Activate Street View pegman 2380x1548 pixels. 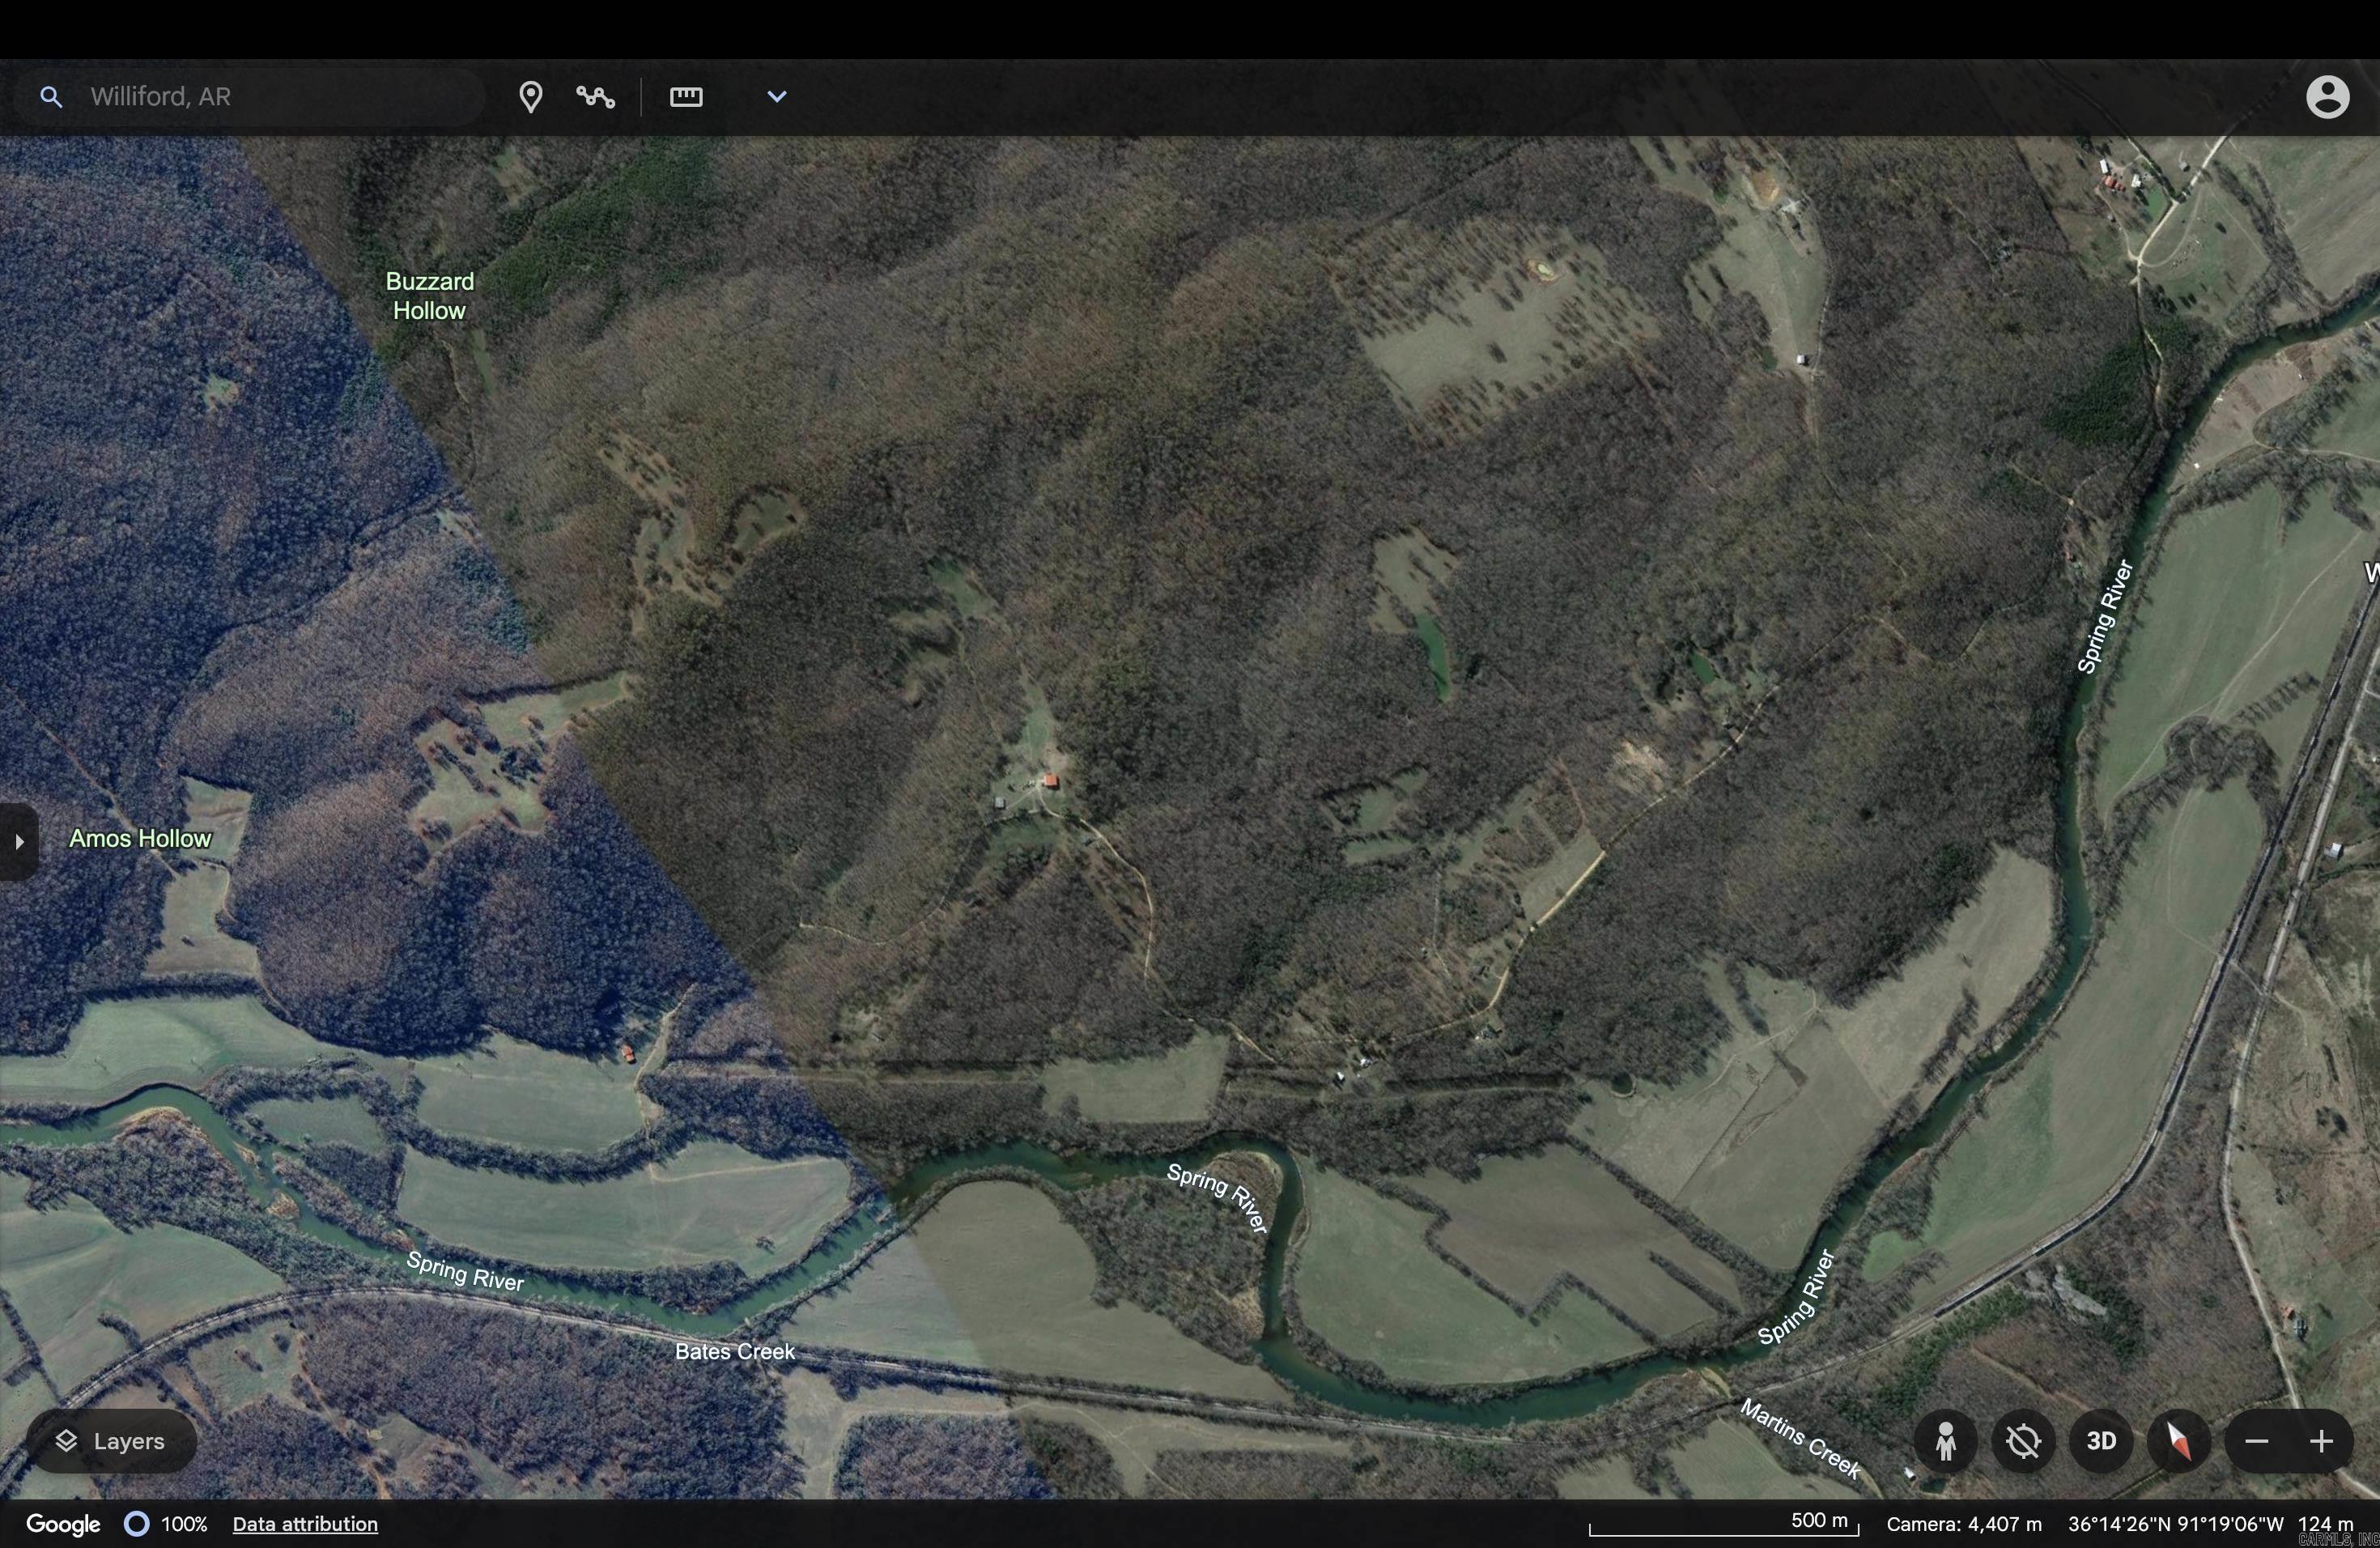coord(1945,1441)
